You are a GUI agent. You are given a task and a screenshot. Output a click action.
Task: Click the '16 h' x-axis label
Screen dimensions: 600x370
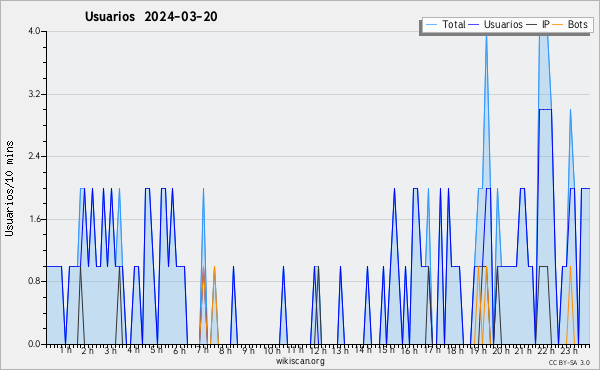(x=409, y=350)
